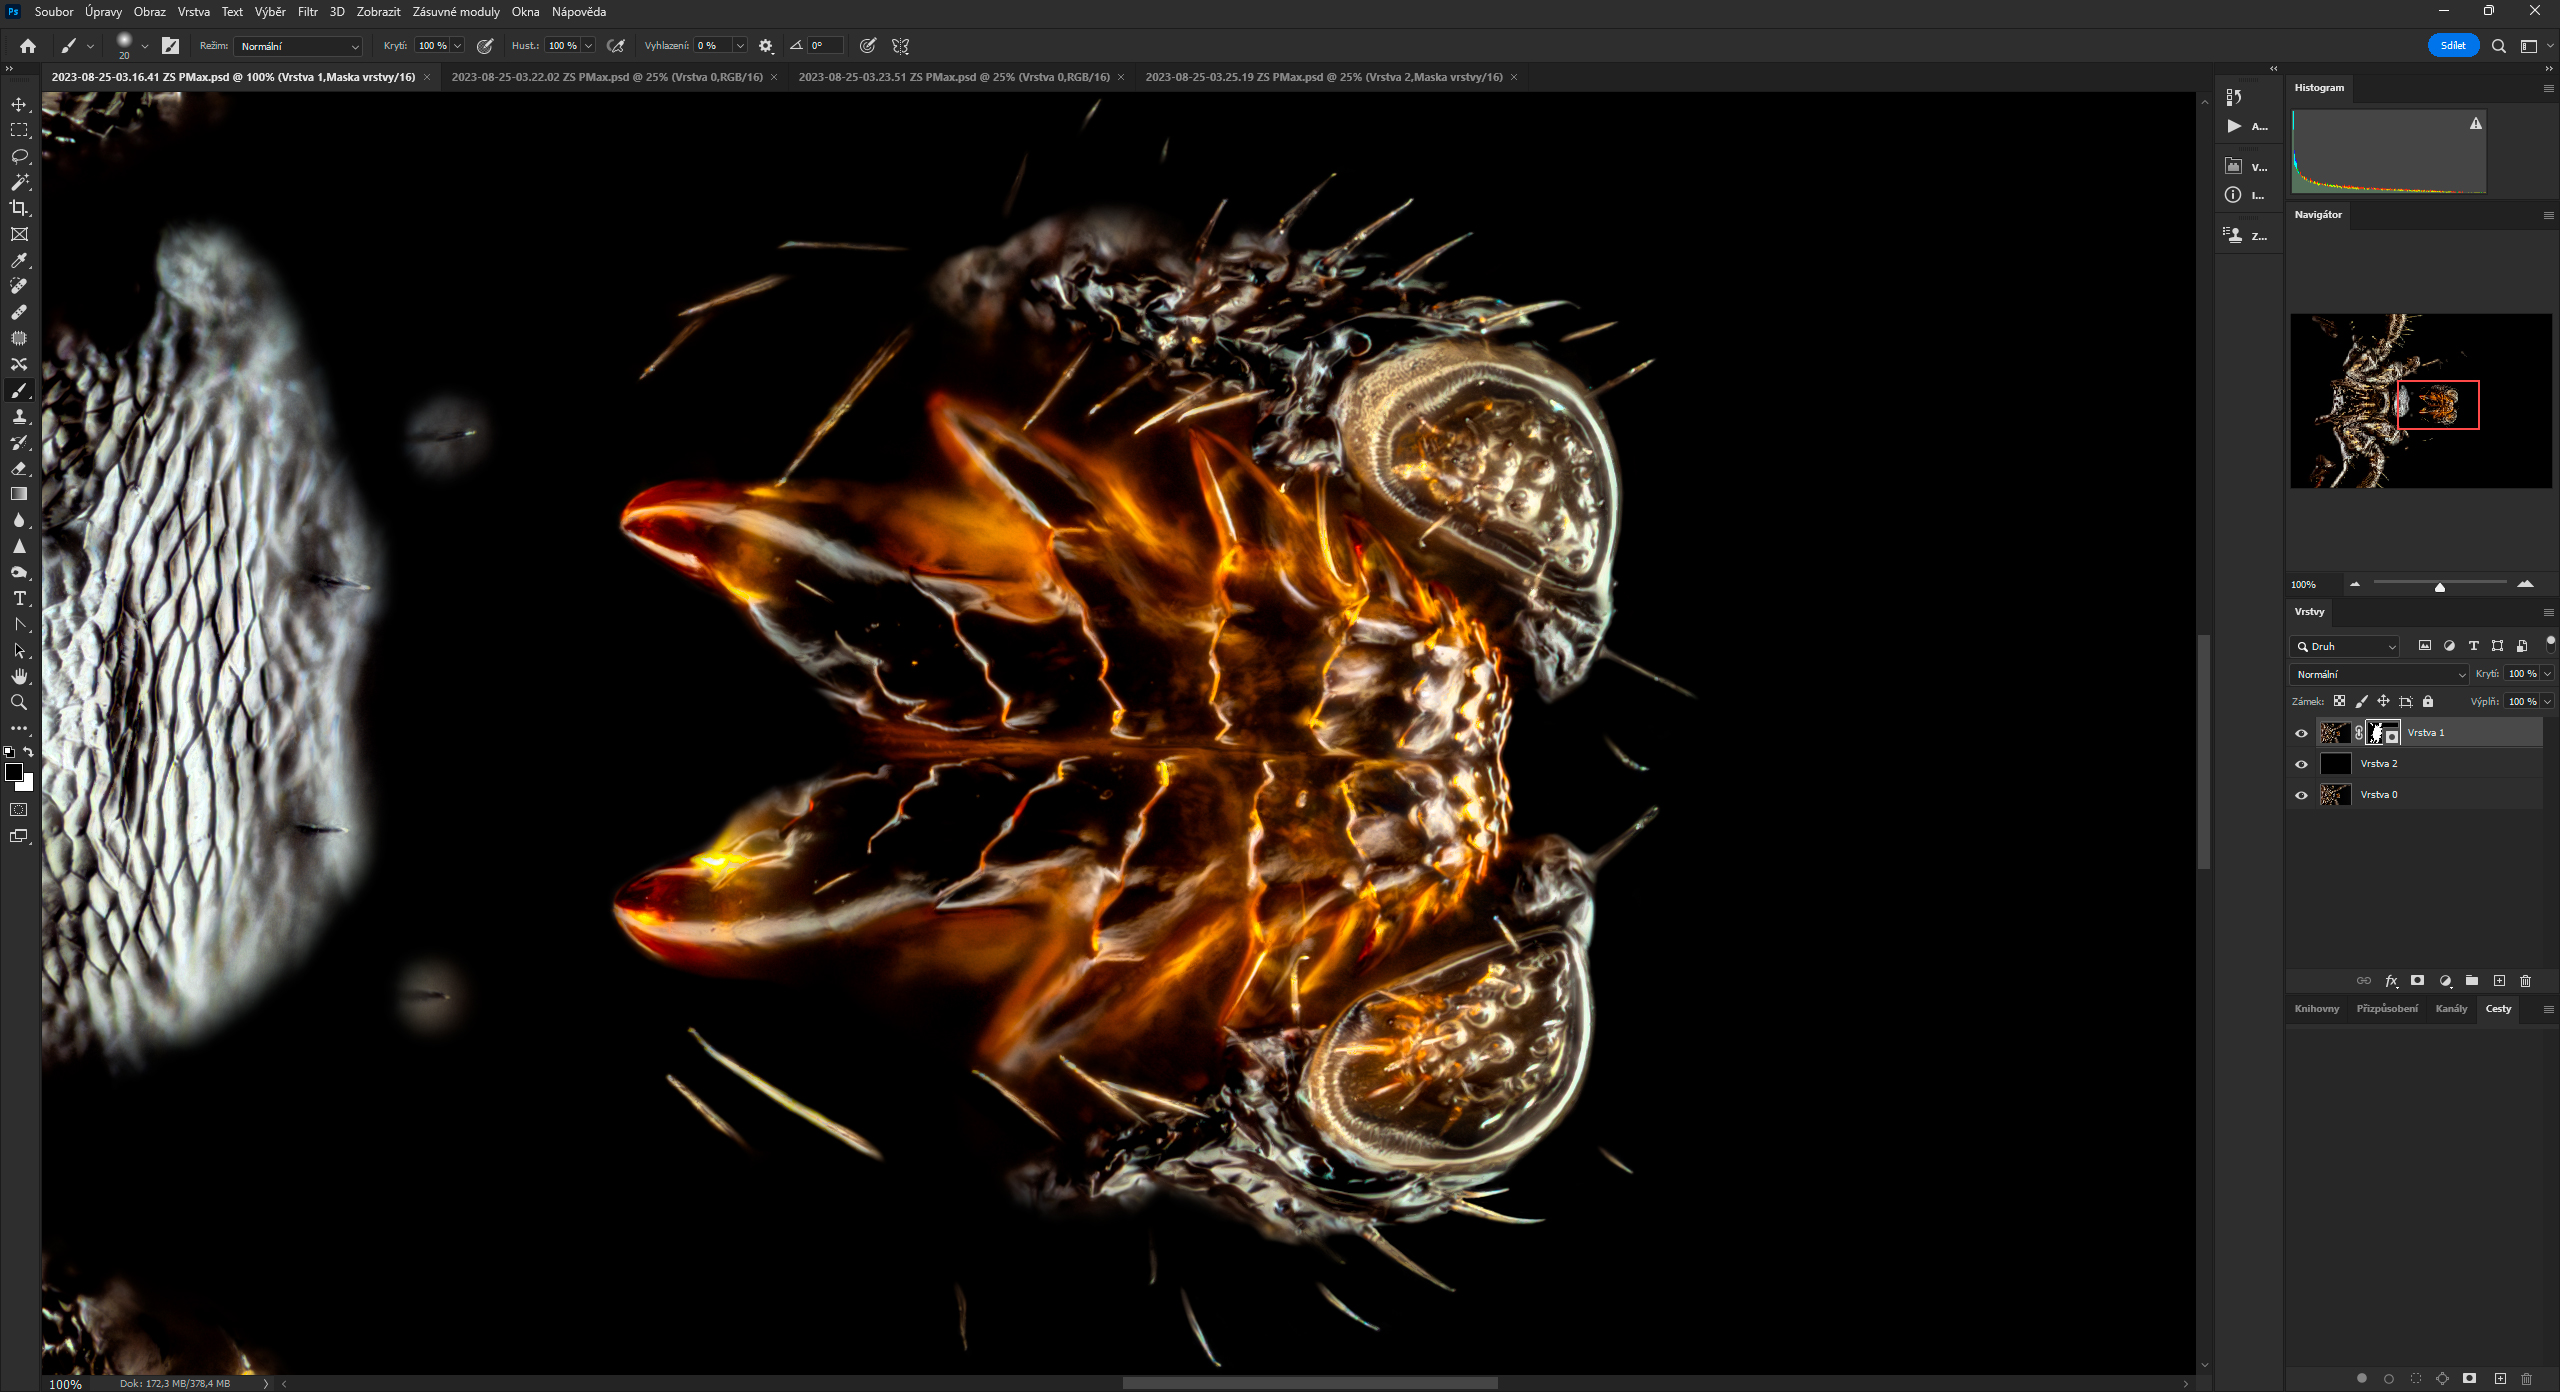Select the Type tool
This screenshot has width=2560, height=1392.
click(19, 598)
